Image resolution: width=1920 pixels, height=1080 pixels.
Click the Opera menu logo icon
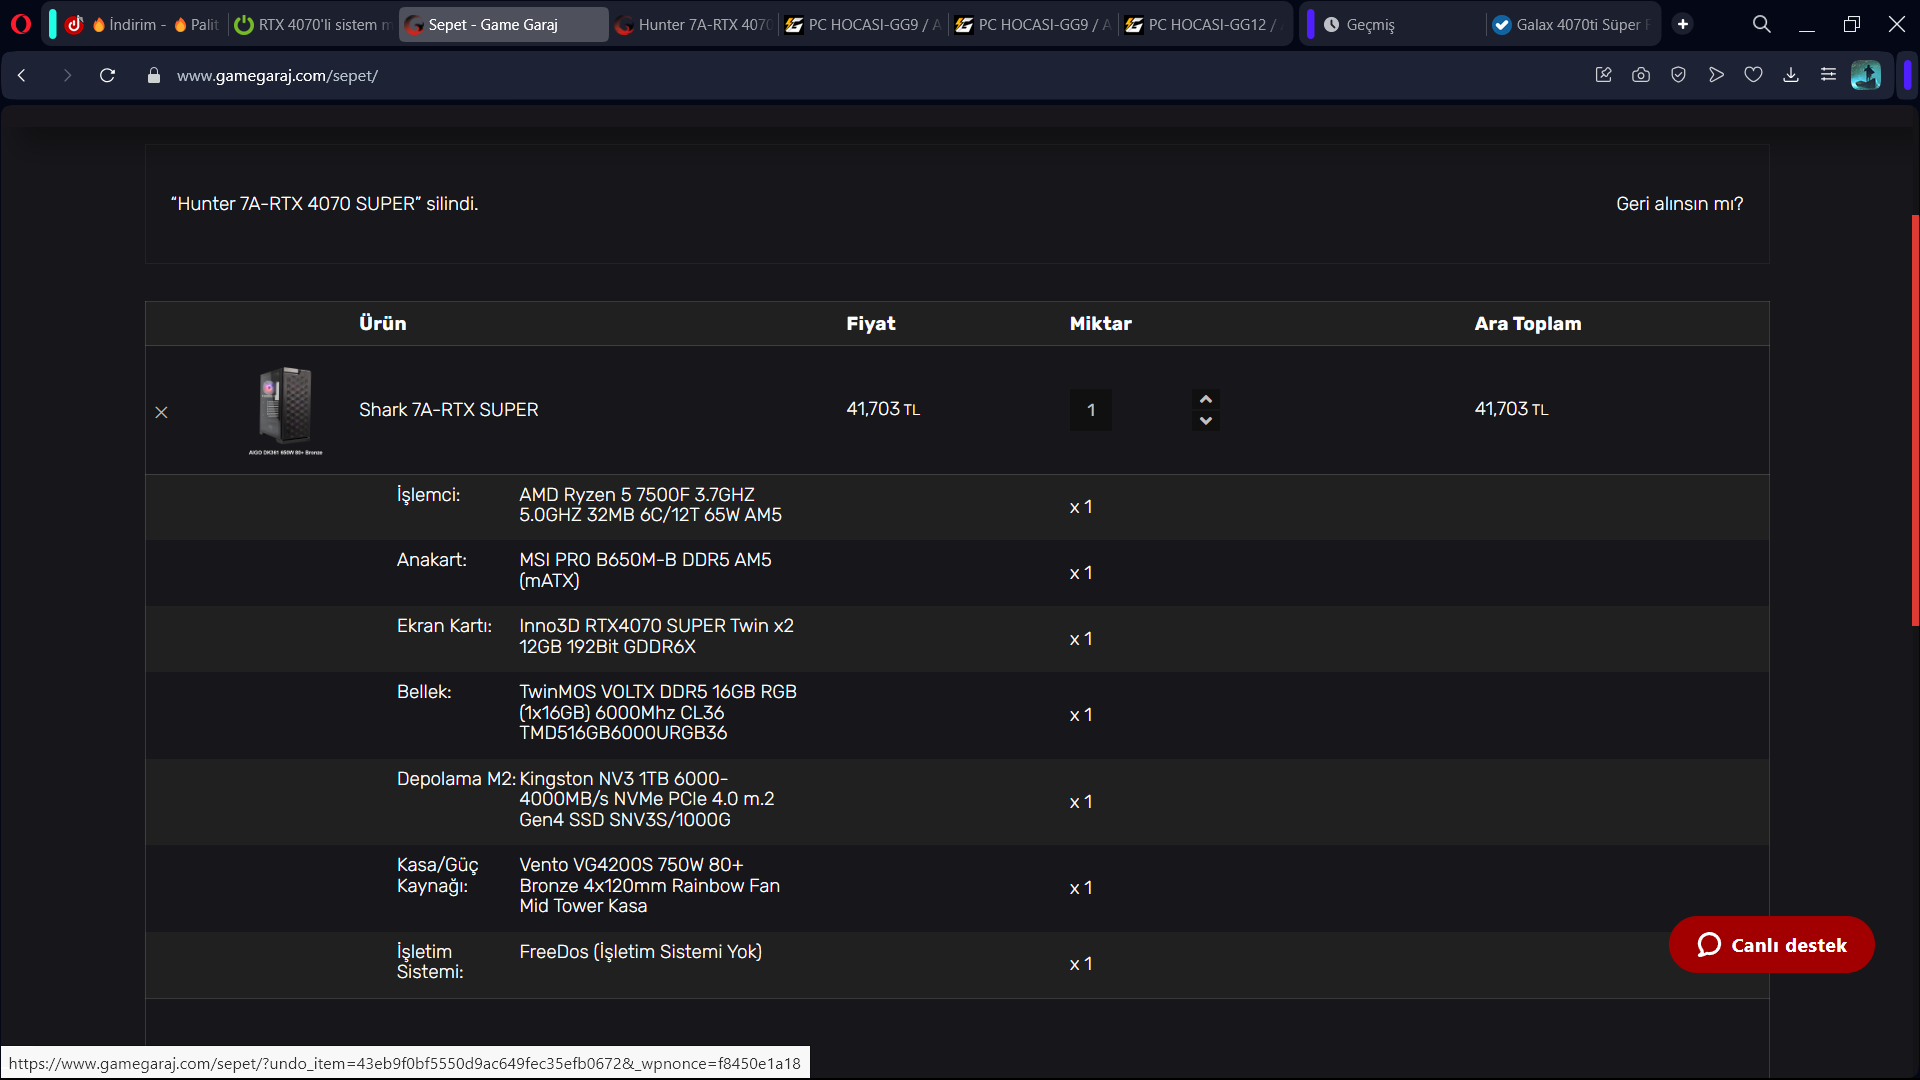[21, 24]
